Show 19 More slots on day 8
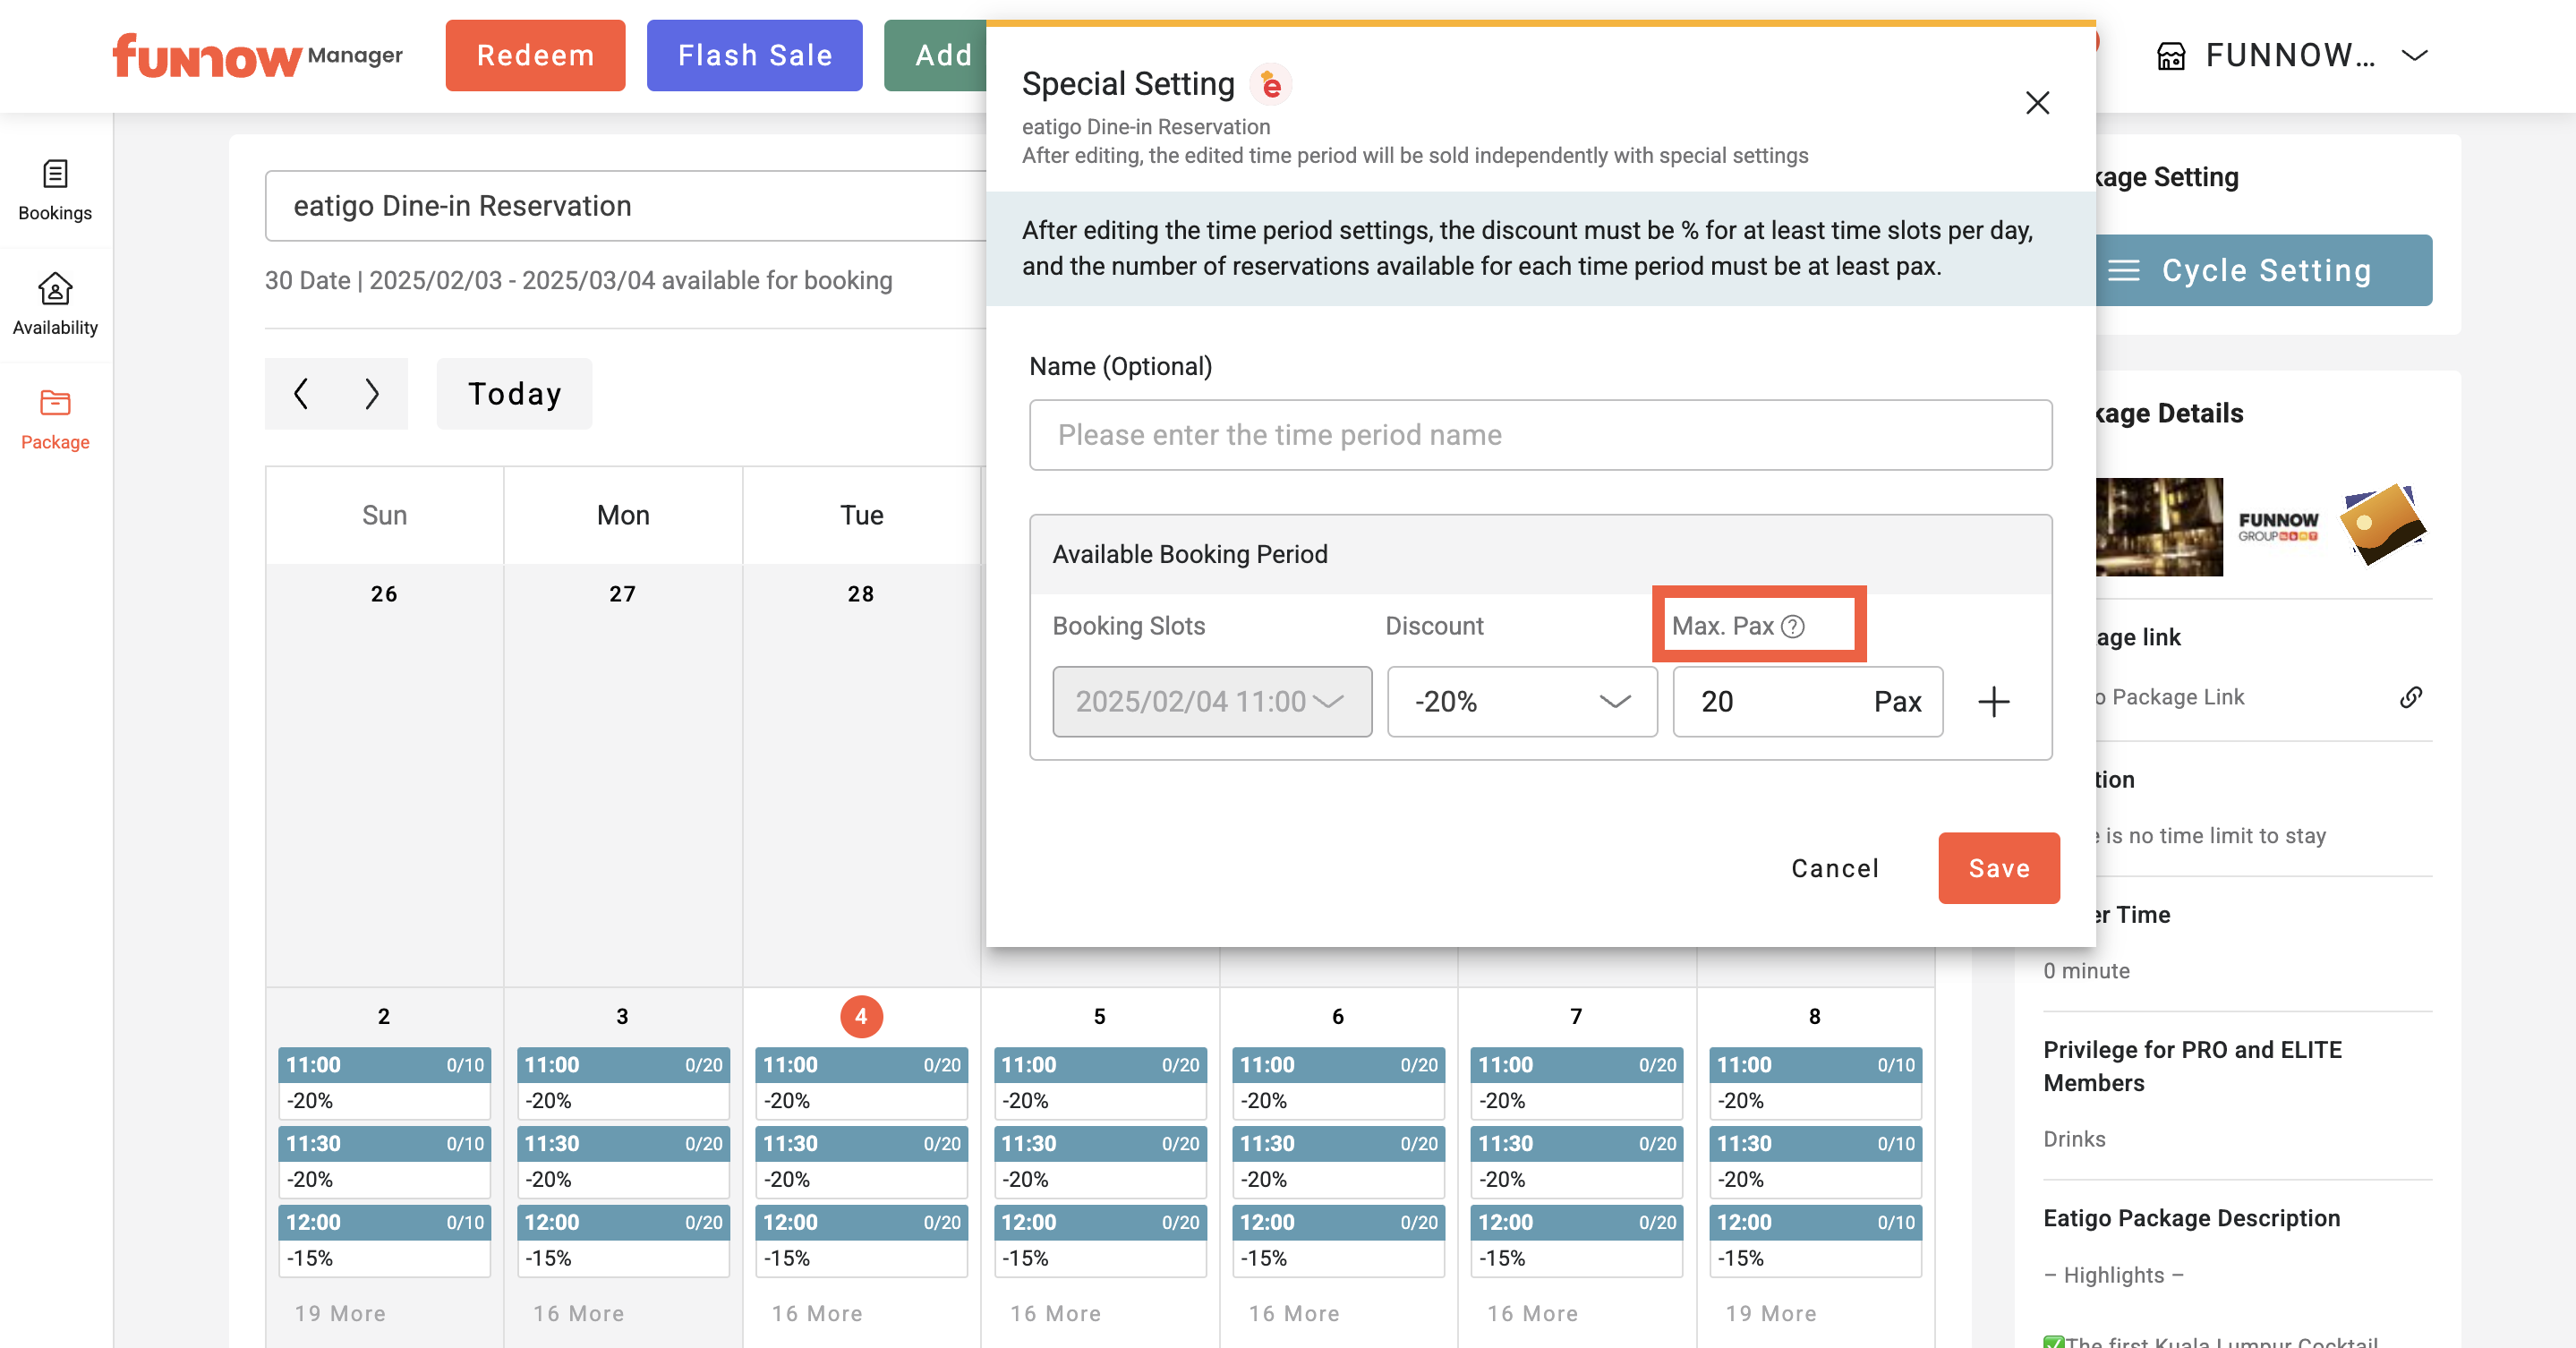The height and width of the screenshot is (1348, 2576). (1771, 1313)
